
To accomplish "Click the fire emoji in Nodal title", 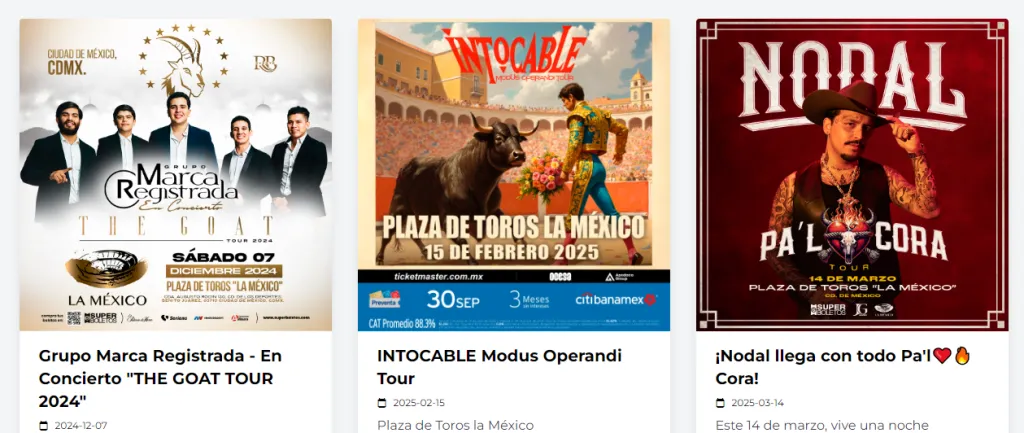I will 962,355.
